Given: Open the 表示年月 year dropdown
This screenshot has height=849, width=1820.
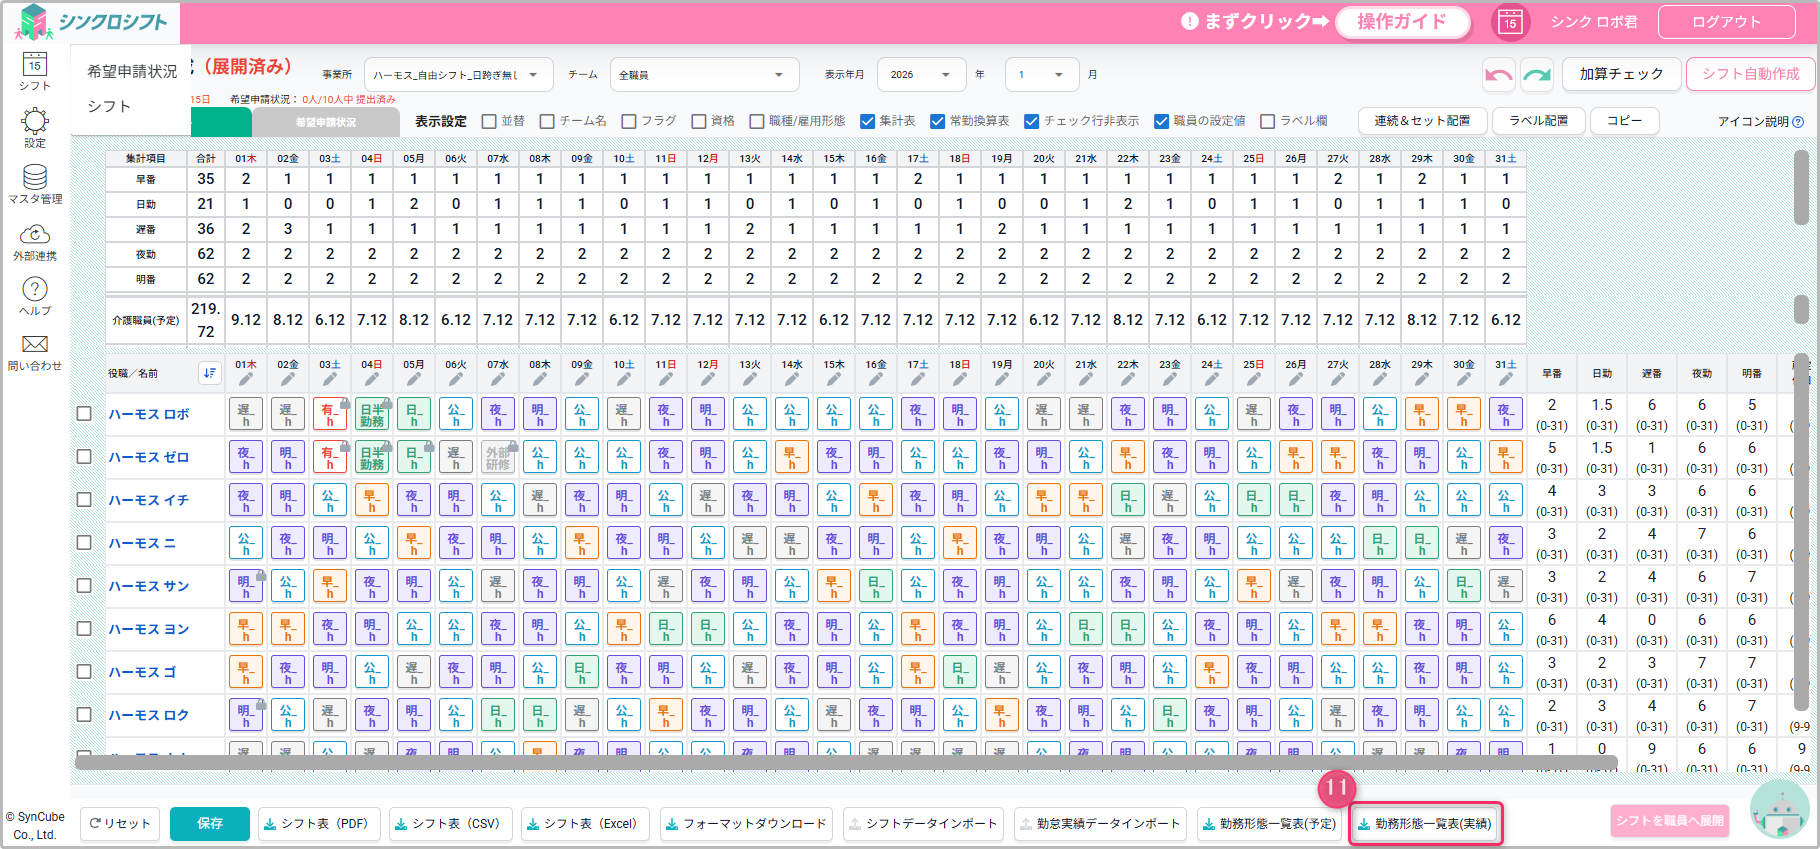Looking at the screenshot, I should [919, 75].
